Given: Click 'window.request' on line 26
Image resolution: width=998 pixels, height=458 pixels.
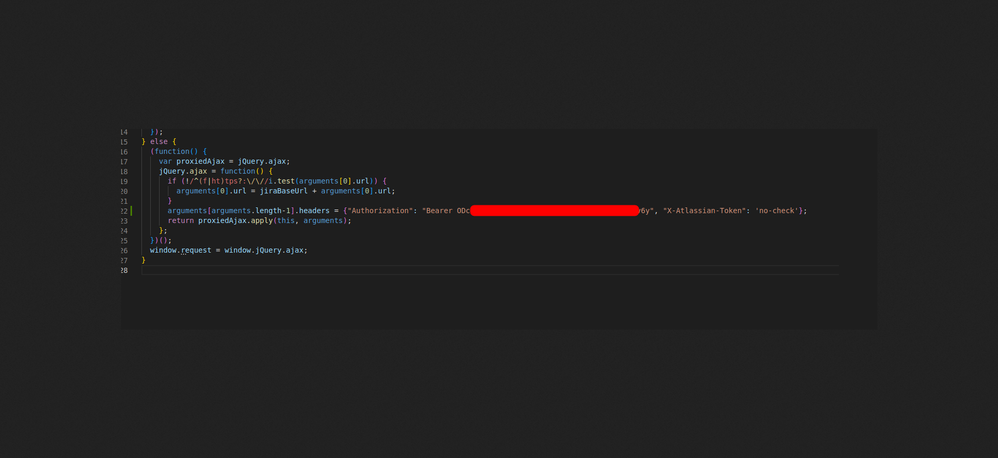Looking at the screenshot, I should [180, 251].
